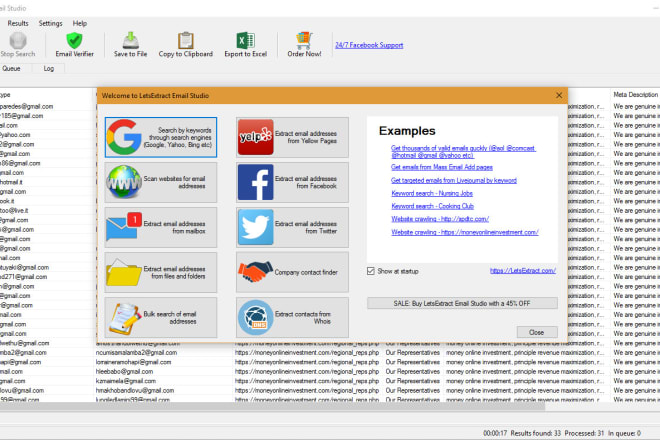Open Livejournal targeted emails example
Viewport: 660px width, 440px height.
tap(454, 180)
